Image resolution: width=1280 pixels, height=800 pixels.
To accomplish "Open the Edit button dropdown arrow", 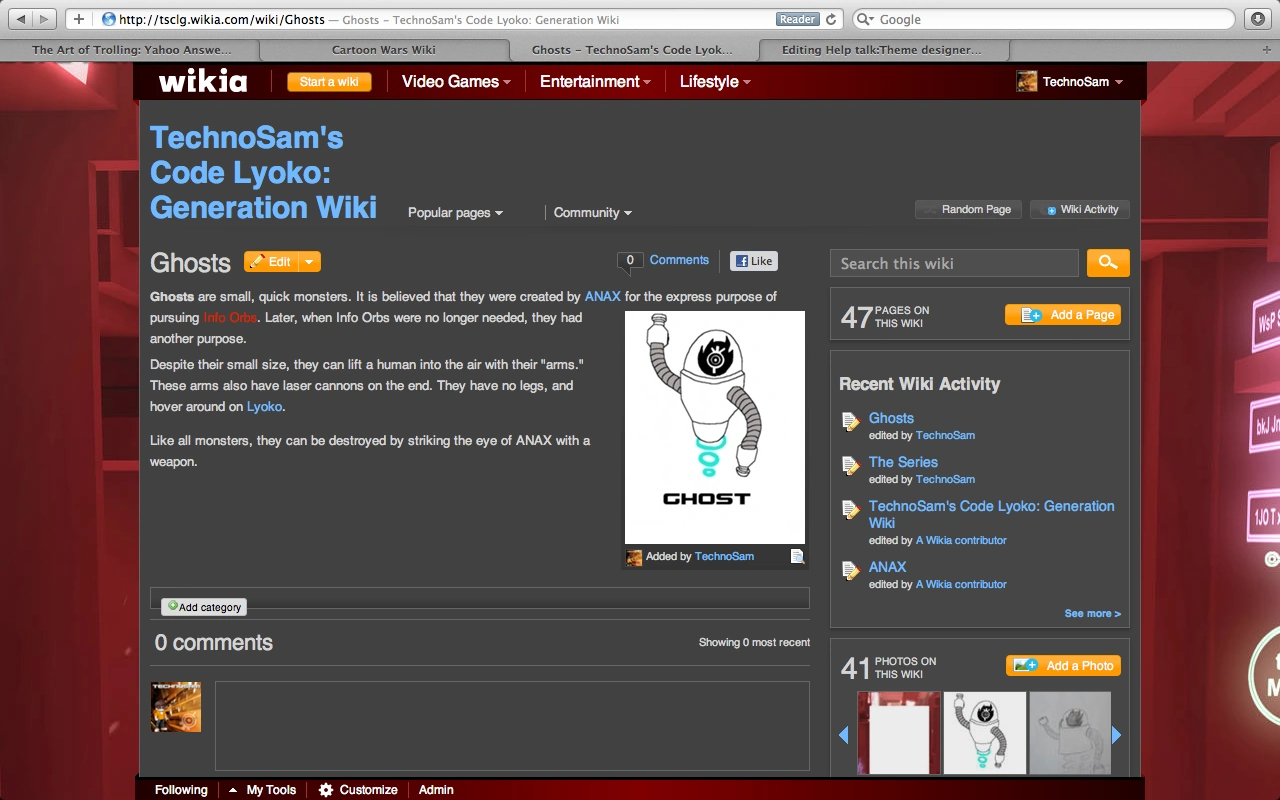I will pyautogui.click(x=310, y=262).
